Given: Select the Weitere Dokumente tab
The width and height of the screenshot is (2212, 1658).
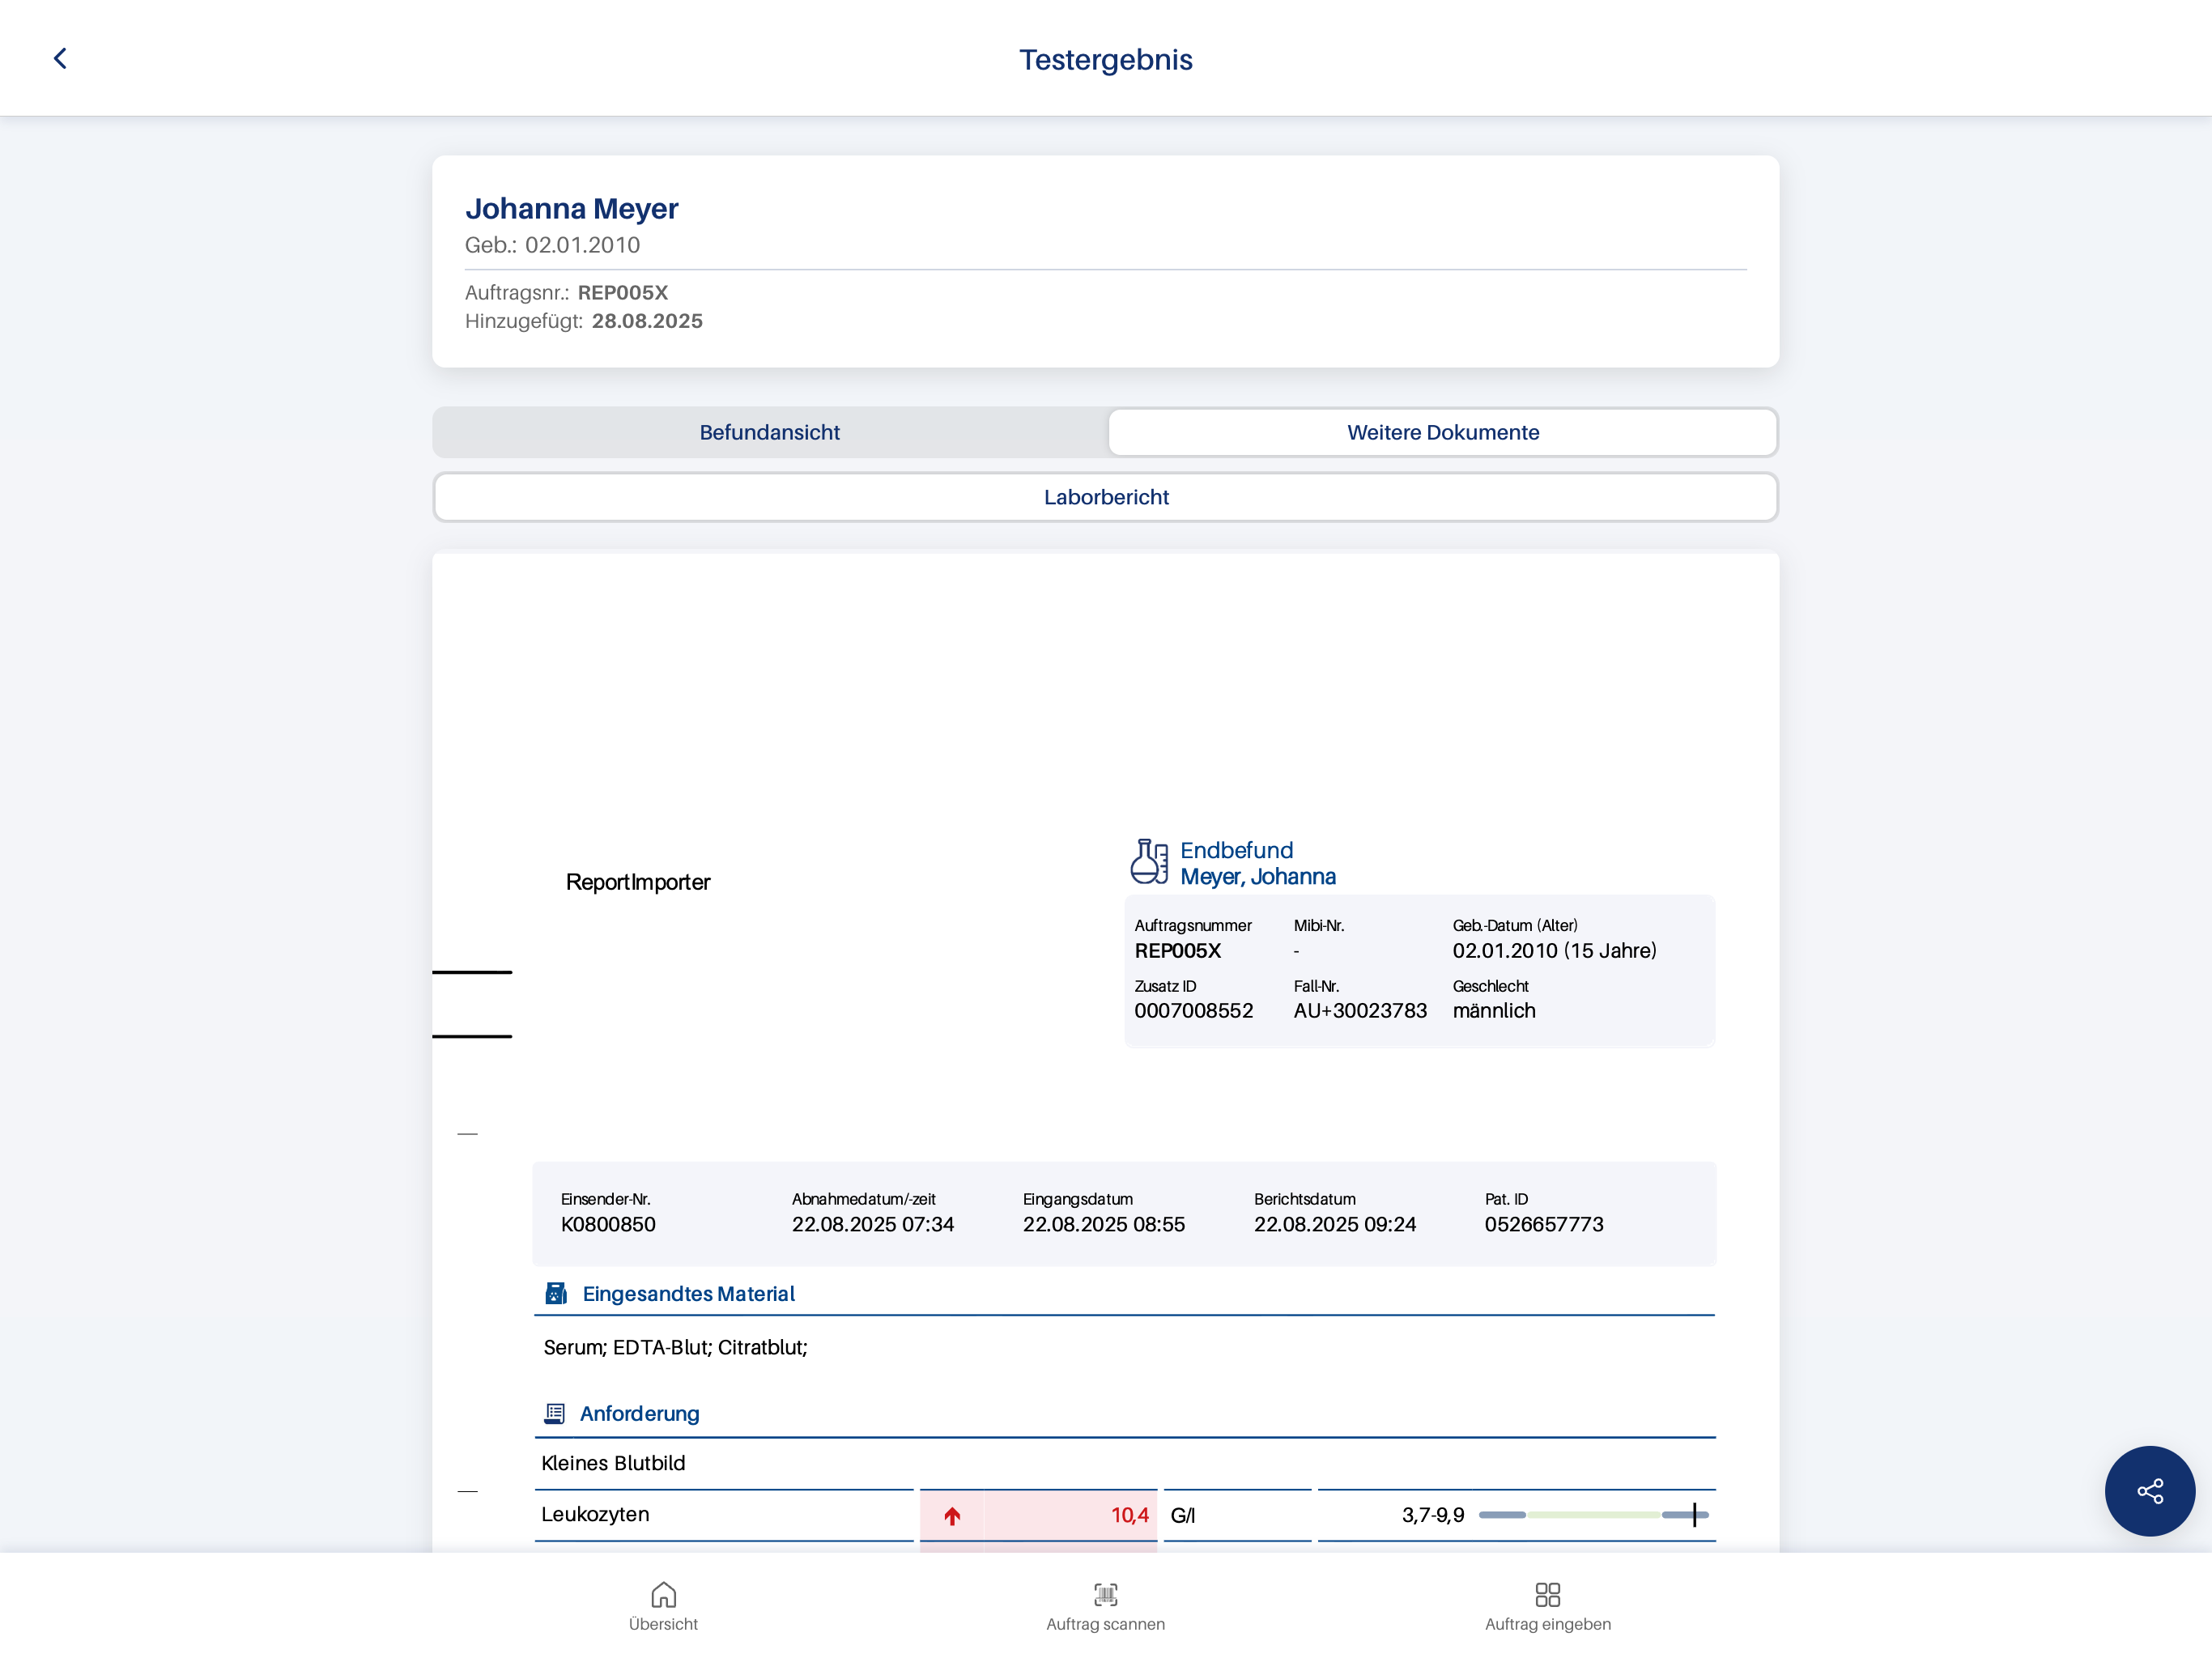Looking at the screenshot, I should pos(1442,432).
